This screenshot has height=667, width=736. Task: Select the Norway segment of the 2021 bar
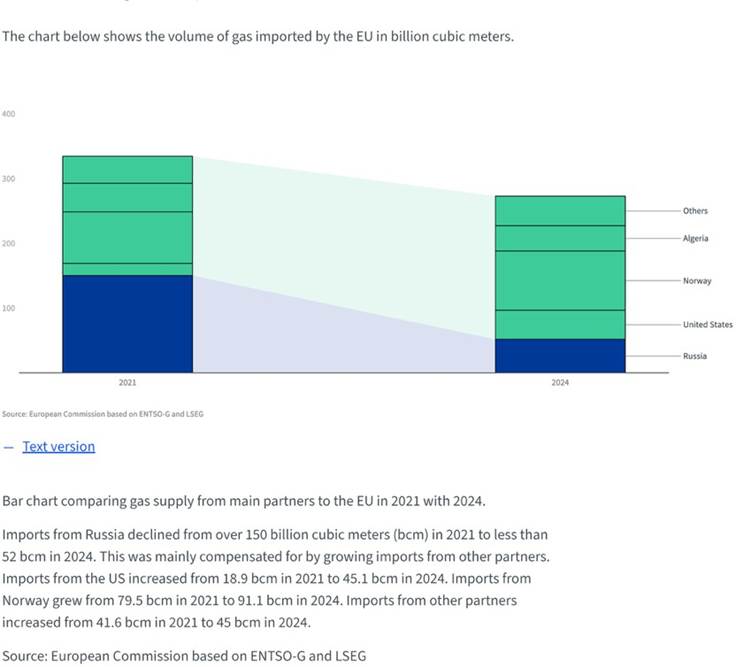(x=127, y=237)
